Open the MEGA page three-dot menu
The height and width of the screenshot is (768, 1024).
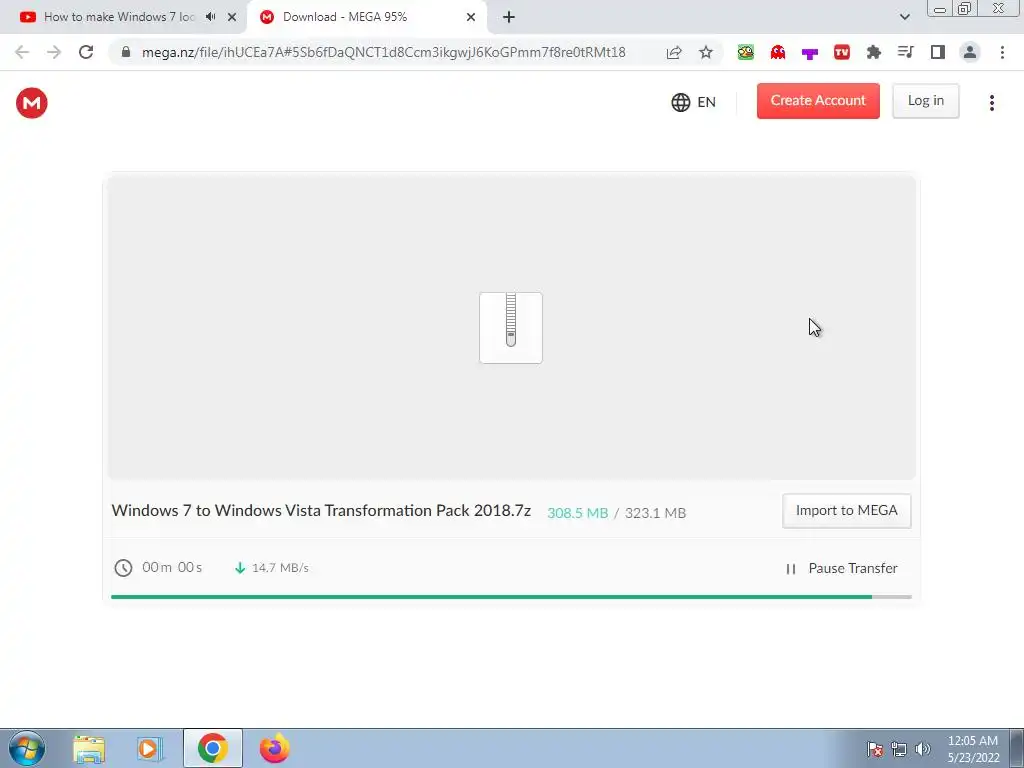(991, 103)
